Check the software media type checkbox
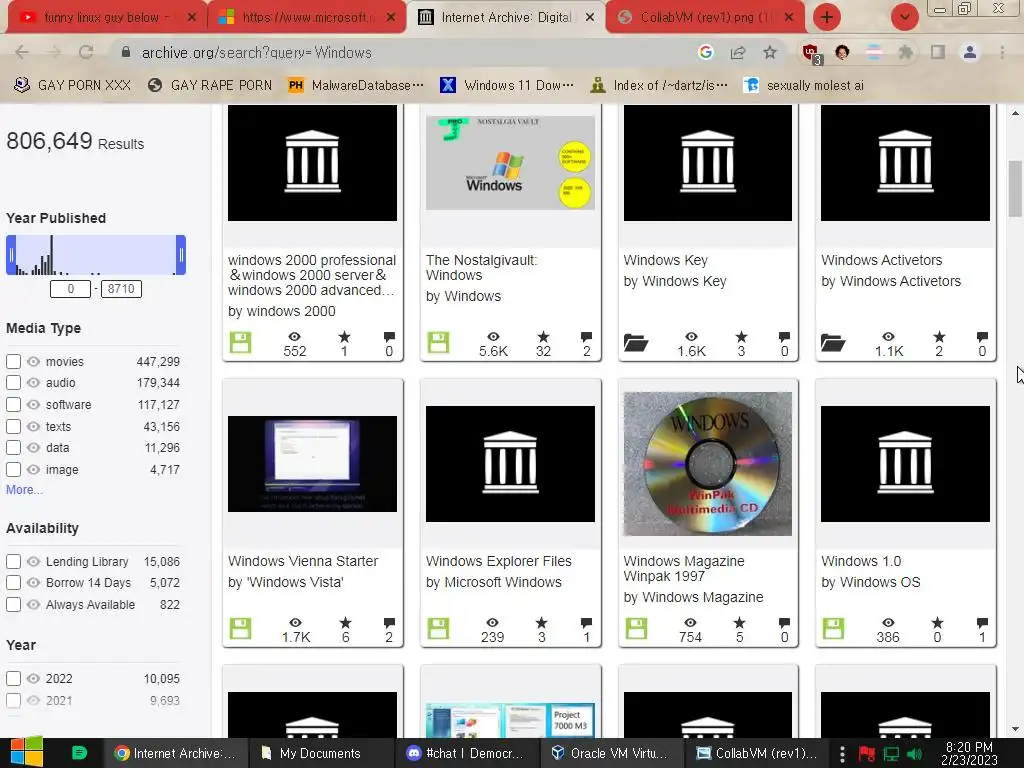 [x=13, y=404]
